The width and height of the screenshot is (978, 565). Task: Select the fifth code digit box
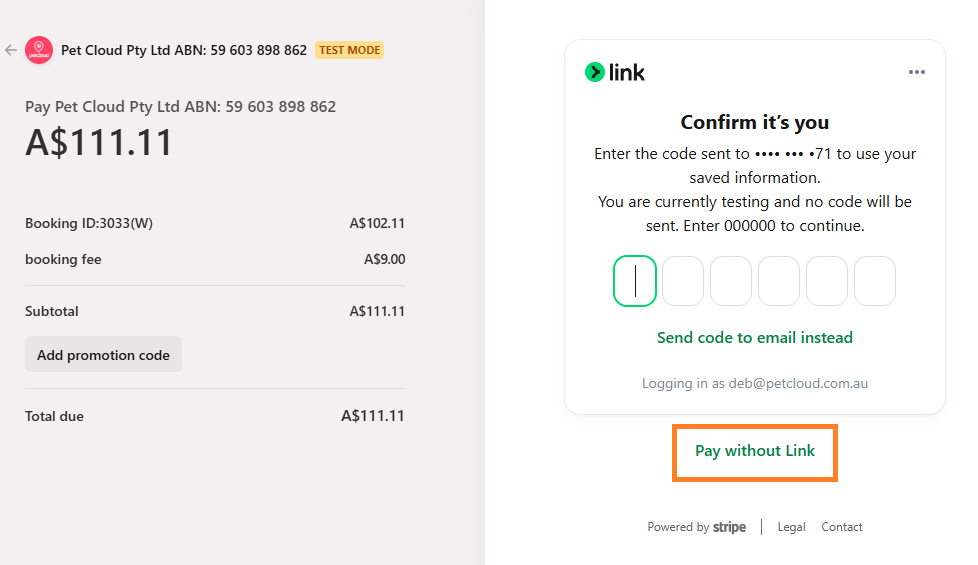tap(827, 281)
